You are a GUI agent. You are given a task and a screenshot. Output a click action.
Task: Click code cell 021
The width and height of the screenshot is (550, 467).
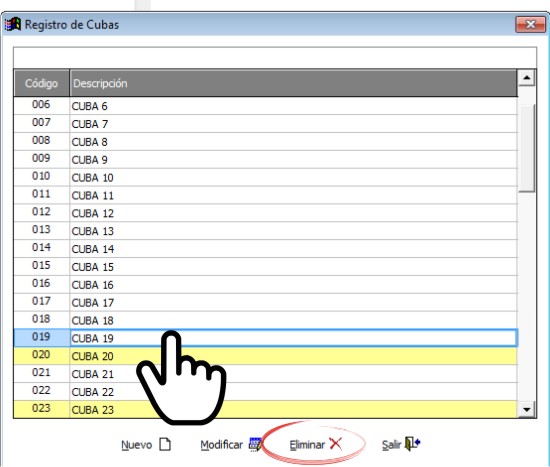[x=41, y=374]
